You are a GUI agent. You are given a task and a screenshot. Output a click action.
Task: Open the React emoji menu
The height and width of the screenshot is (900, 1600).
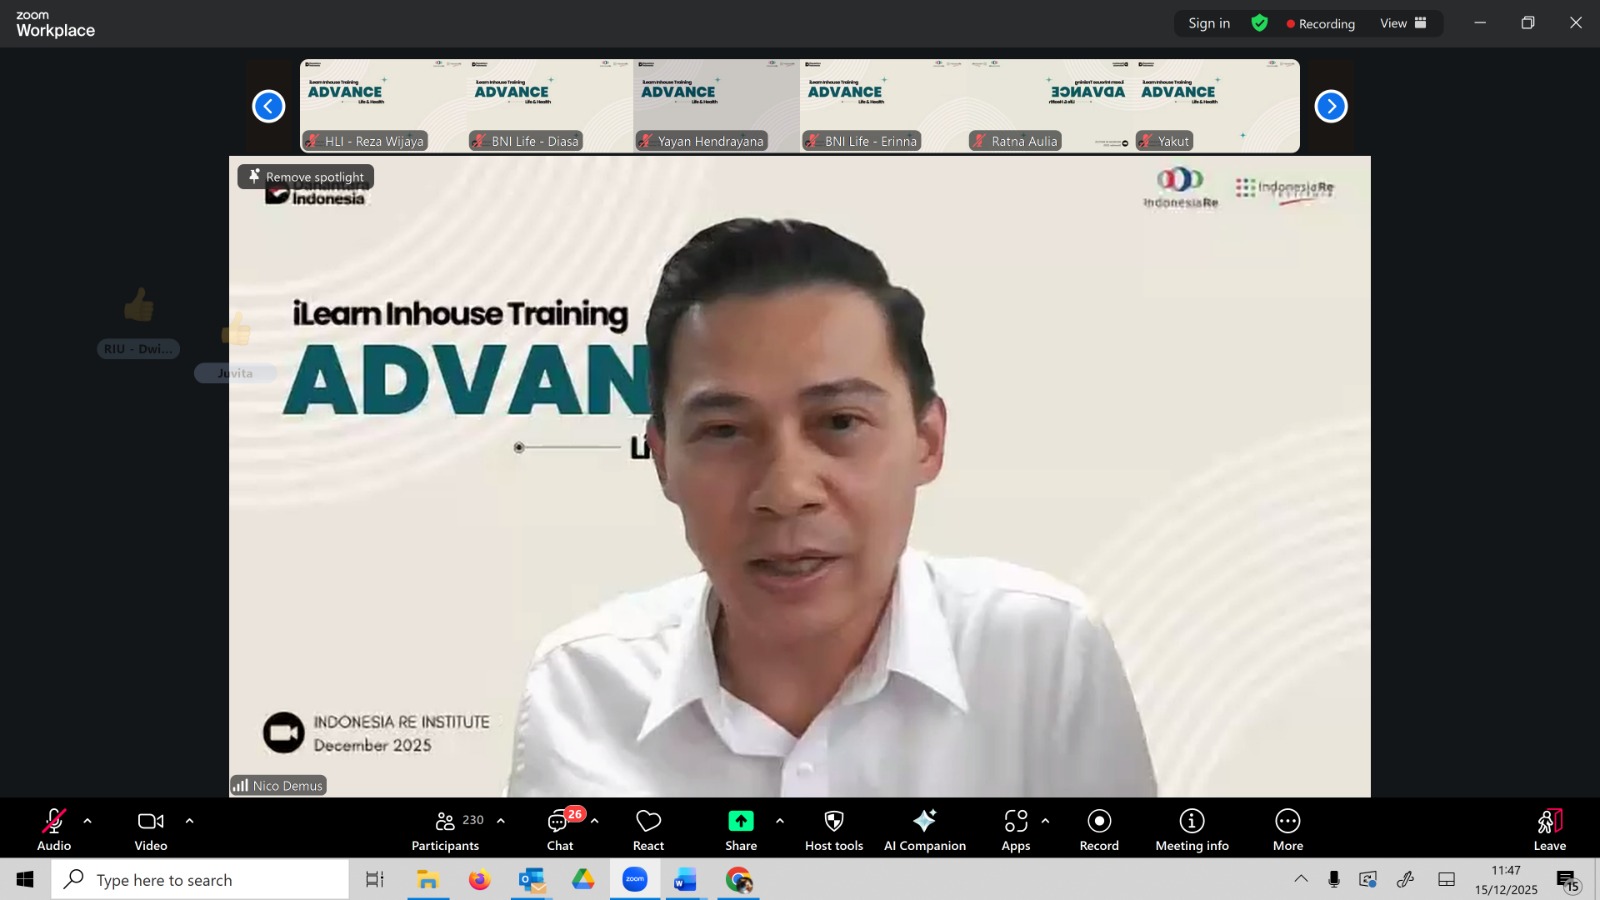[x=648, y=830]
